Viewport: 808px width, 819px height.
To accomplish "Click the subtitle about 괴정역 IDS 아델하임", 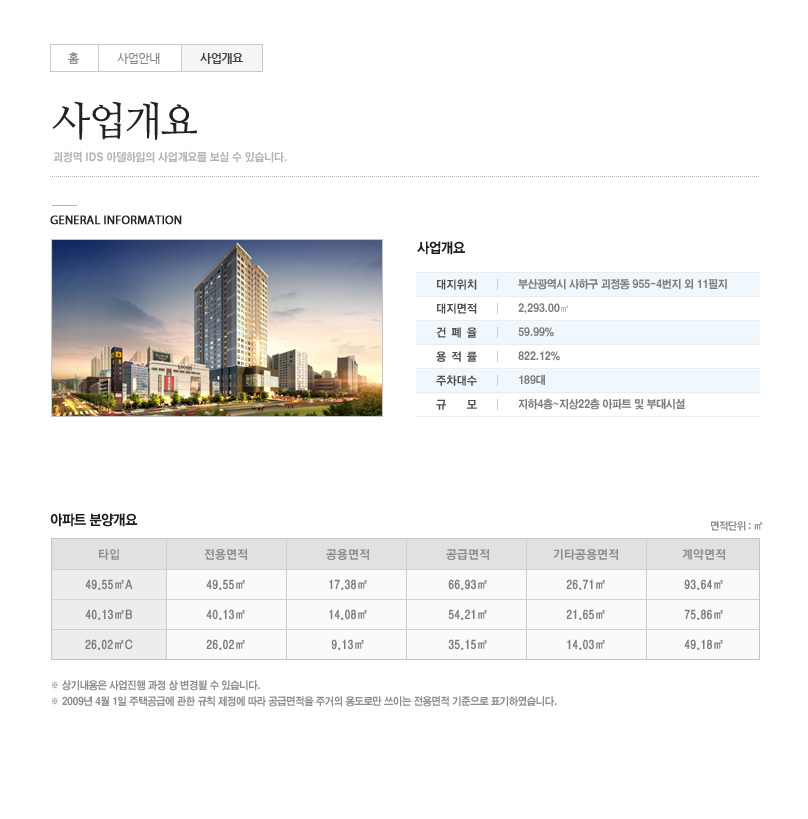I will coord(170,157).
